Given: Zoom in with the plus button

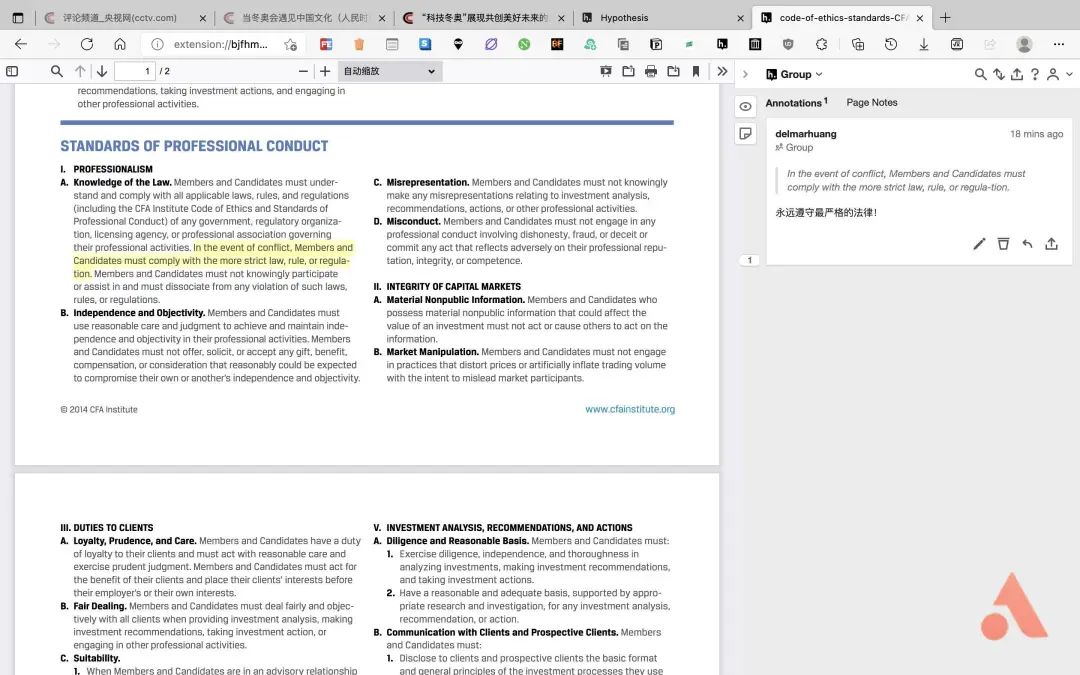Looking at the screenshot, I should 325,71.
